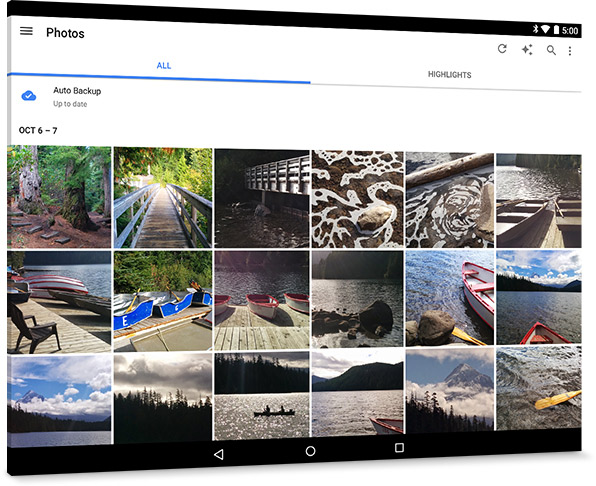The image size is (596, 486).
Task: Open the yellow paddle in water photo
Action: 539,388
